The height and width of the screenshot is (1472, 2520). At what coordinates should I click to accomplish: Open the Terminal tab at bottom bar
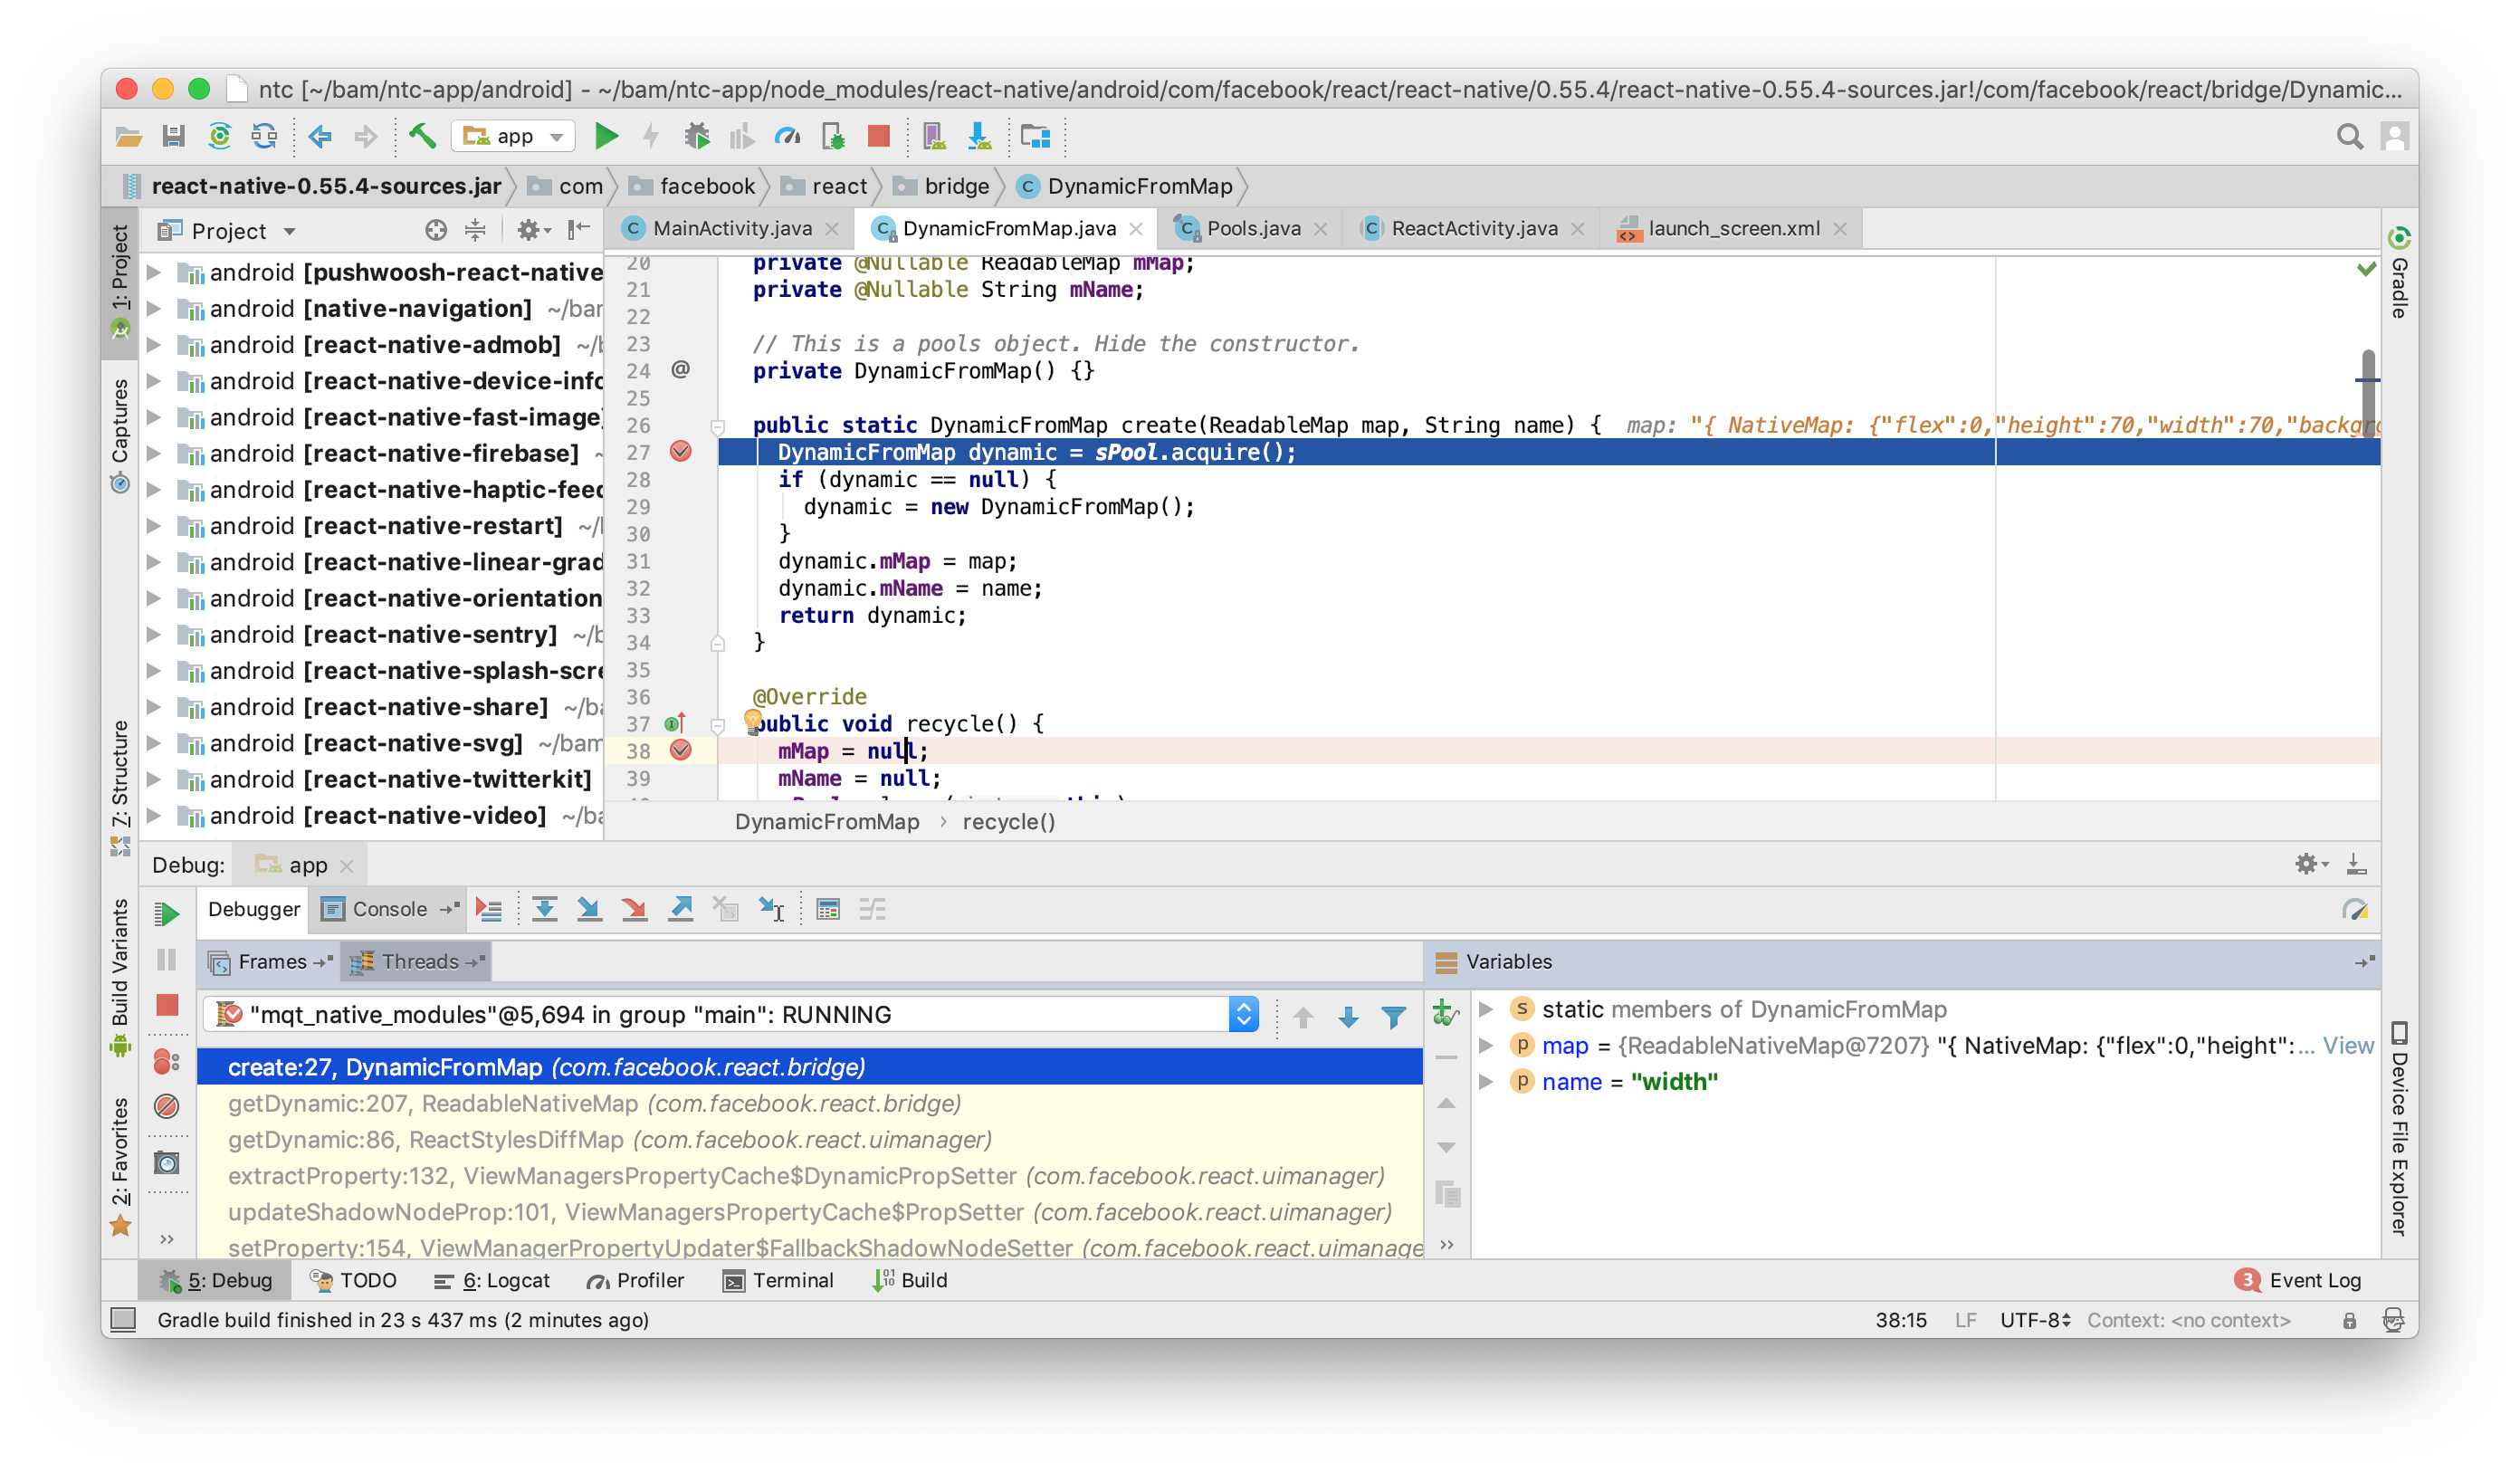coord(785,1281)
